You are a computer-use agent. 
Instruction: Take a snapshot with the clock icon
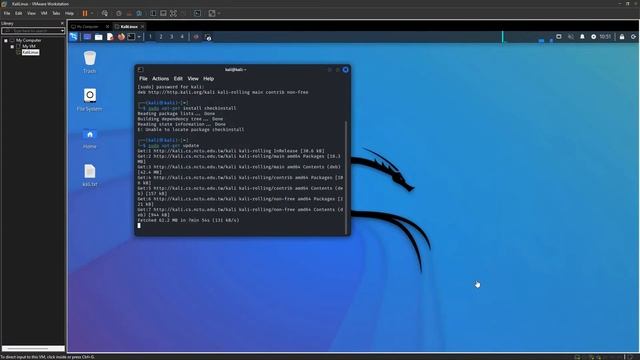119,13
